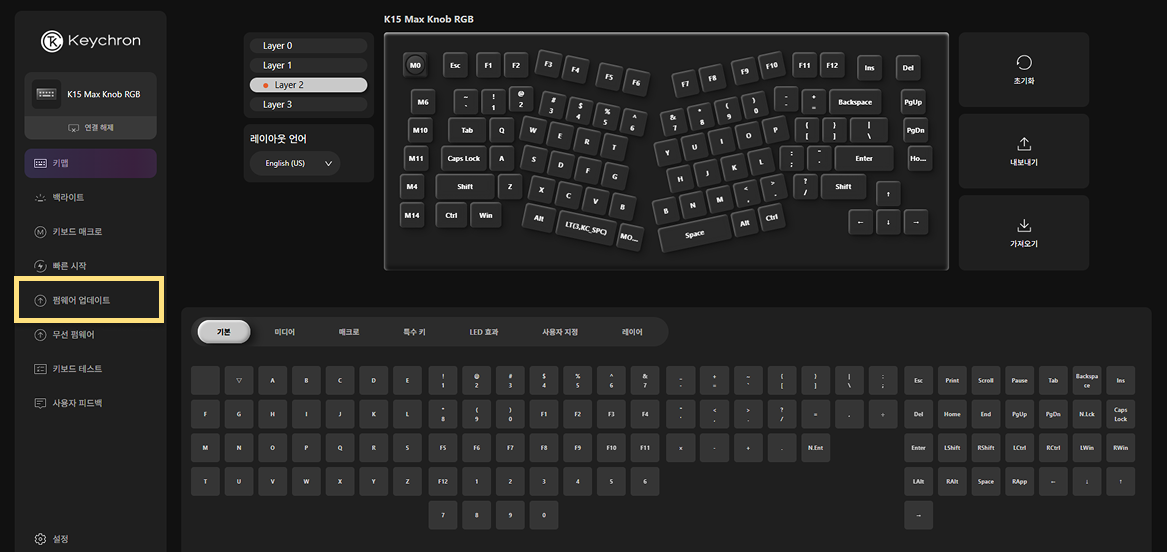This screenshot has height=556, width=1167.
Task: Open quick start (빠른 시작) page
Action: click(x=69, y=266)
